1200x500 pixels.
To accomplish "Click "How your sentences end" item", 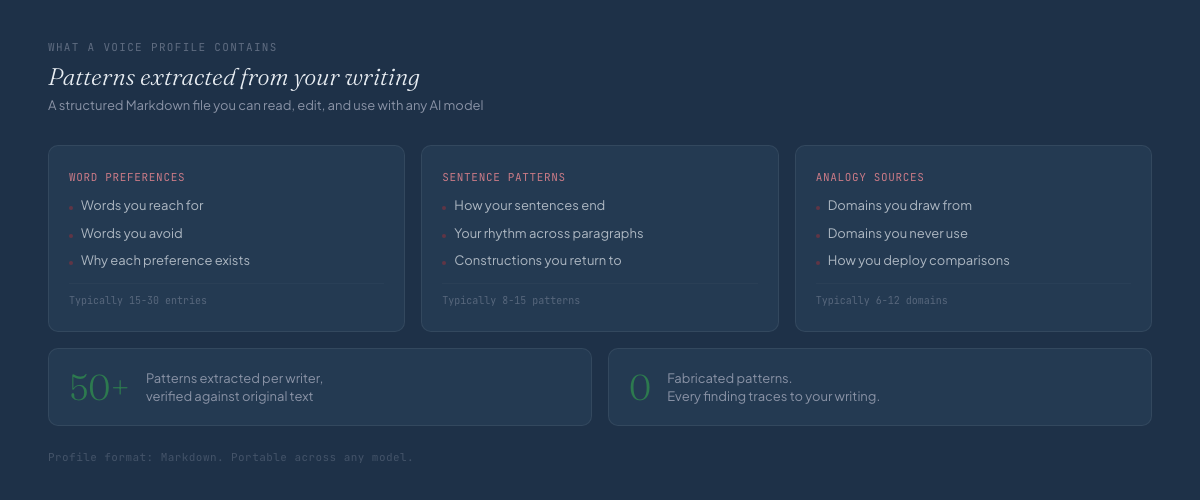I will click(x=529, y=206).
